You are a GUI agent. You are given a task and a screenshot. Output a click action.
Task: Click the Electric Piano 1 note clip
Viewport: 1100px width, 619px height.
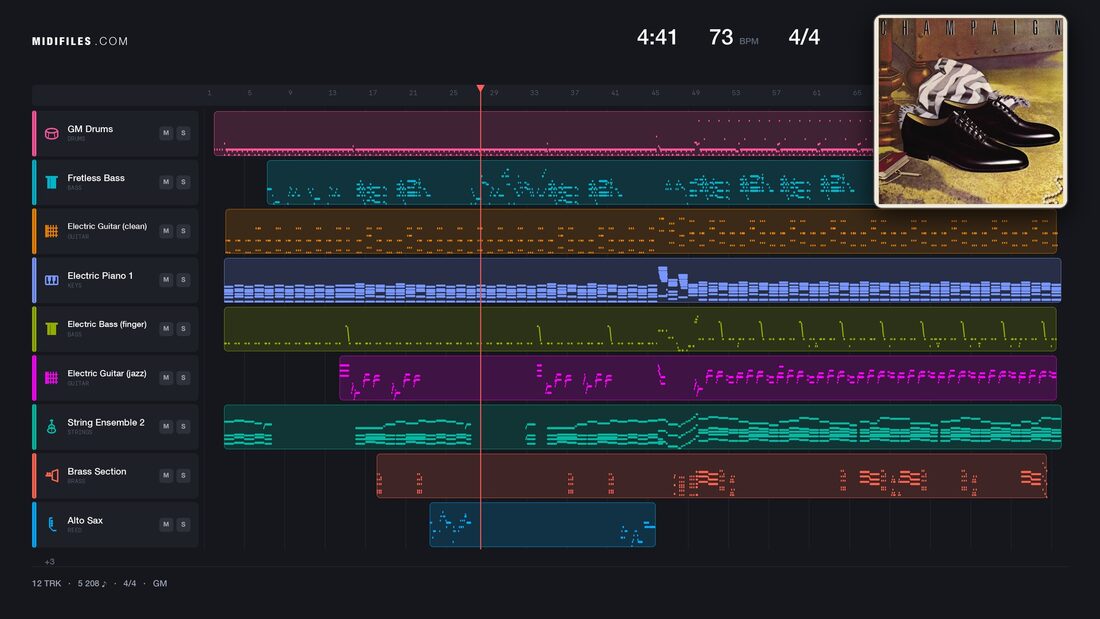pyautogui.click(x=643, y=280)
